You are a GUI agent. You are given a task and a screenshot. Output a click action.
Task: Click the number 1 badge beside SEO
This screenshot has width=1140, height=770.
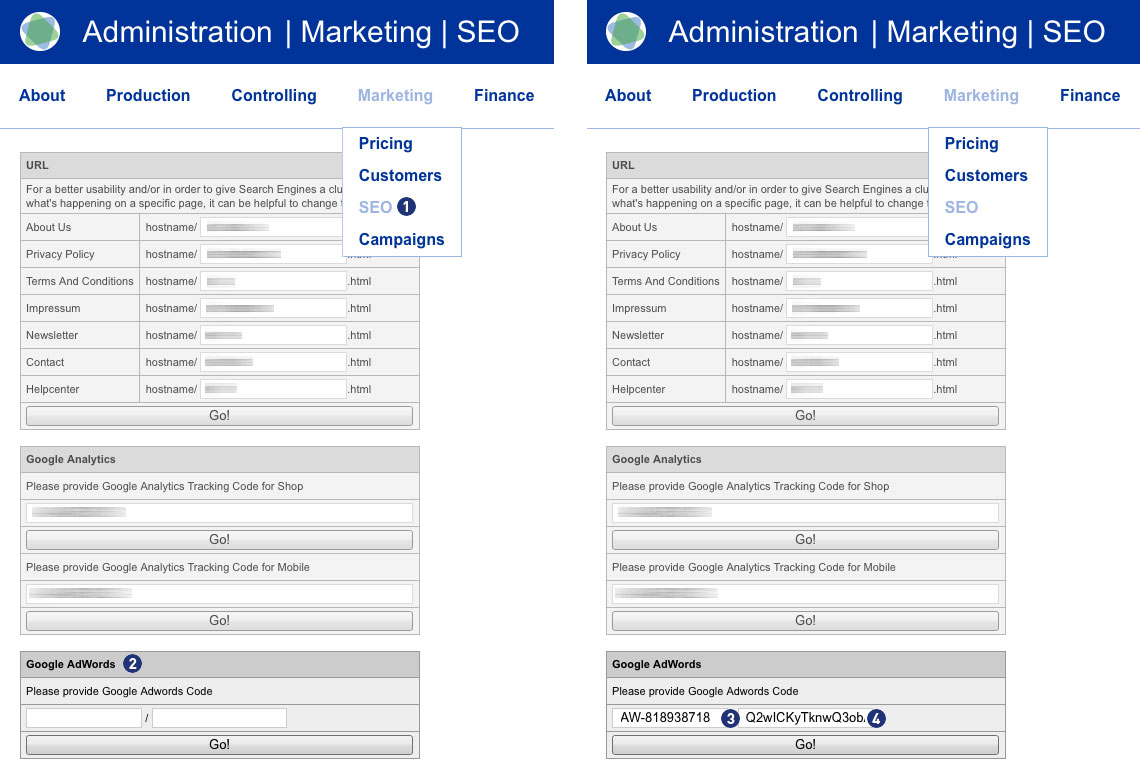(406, 207)
